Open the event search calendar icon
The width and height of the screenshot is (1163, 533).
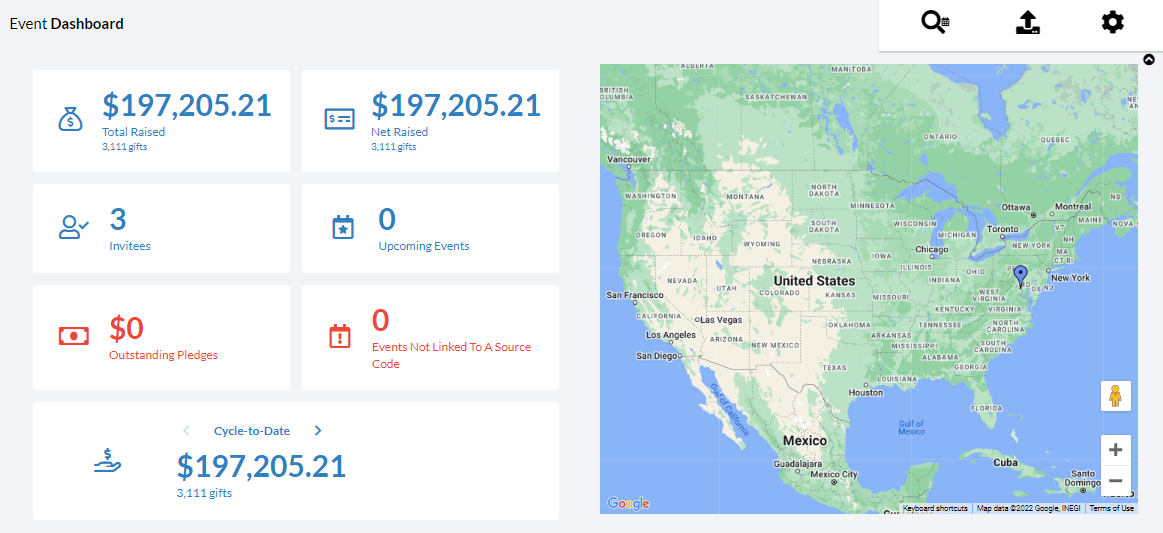coord(935,23)
